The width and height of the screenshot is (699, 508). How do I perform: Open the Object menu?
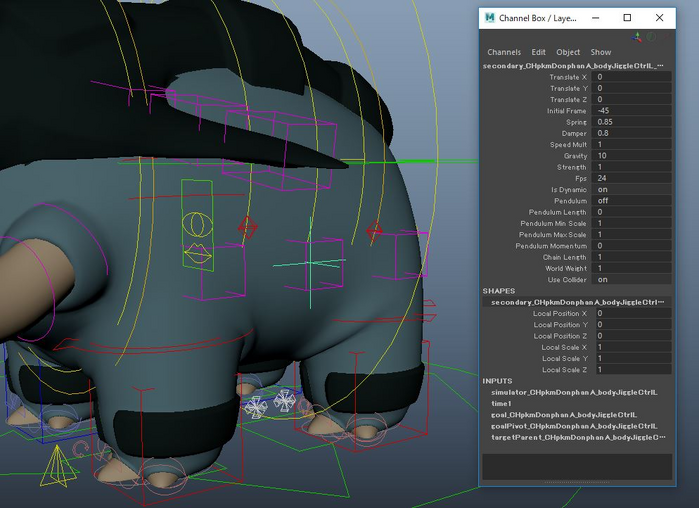[x=568, y=52]
